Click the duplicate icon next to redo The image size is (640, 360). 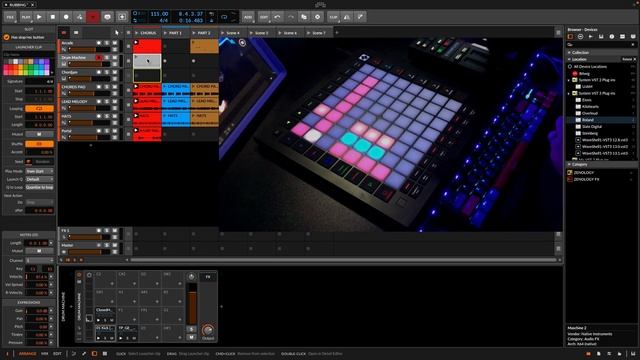[x=304, y=17]
